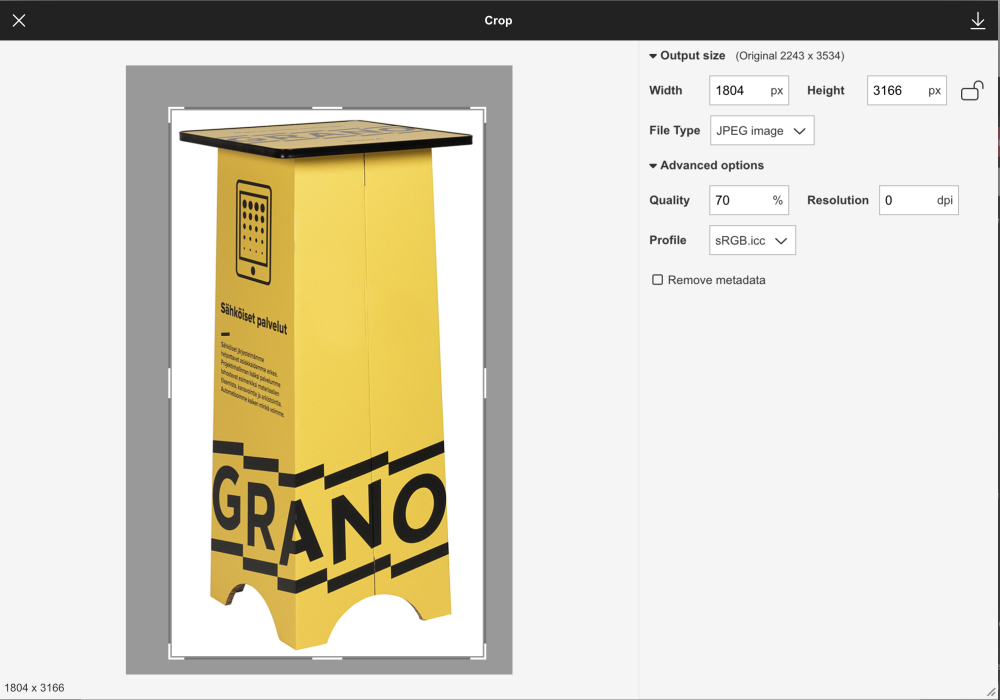Open the Profile sRGB.icc dropdown
The height and width of the screenshot is (700, 1000).
click(x=752, y=240)
